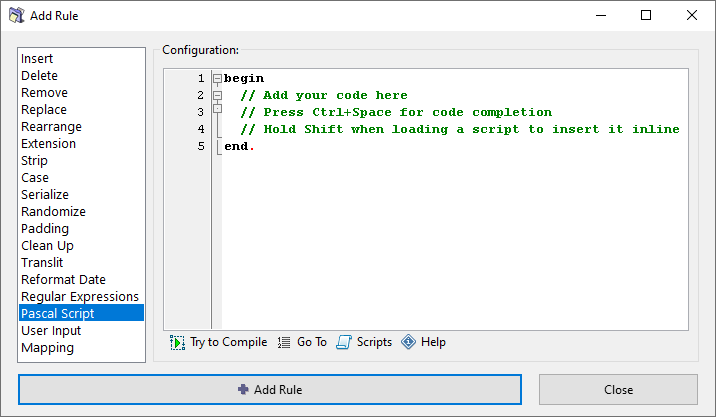This screenshot has width=716, height=417.
Task: Choose the Regular Expressions rule
Action: coord(80,296)
